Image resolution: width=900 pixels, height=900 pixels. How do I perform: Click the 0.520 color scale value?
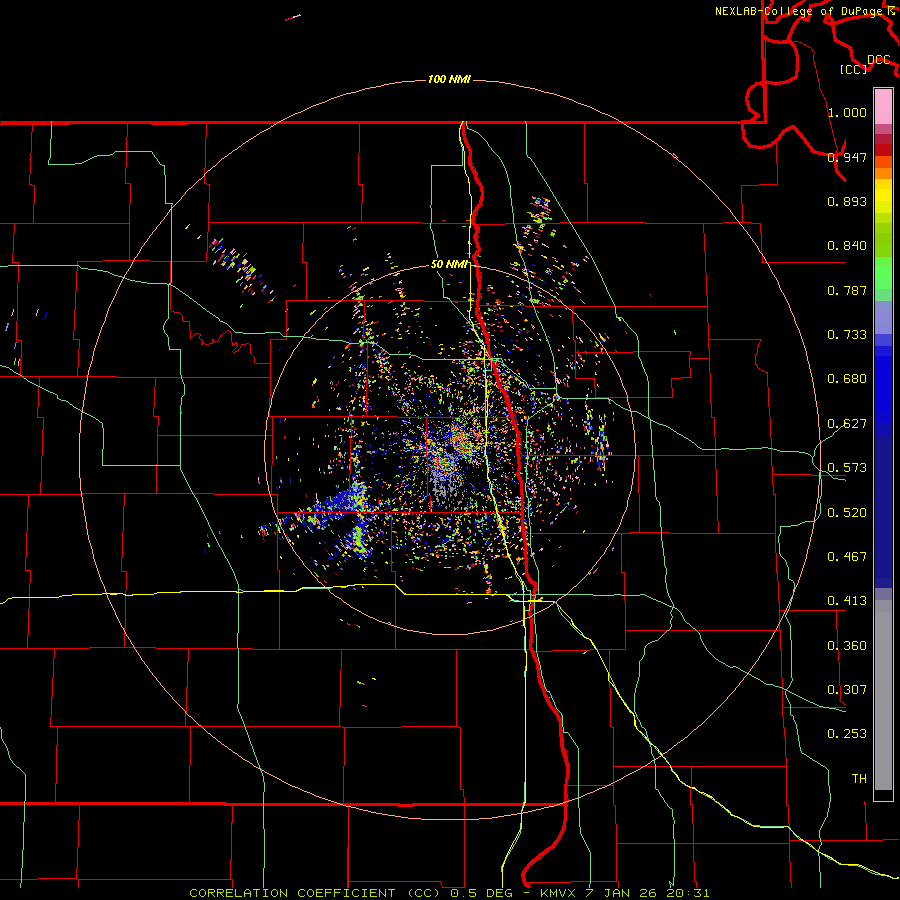click(847, 513)
